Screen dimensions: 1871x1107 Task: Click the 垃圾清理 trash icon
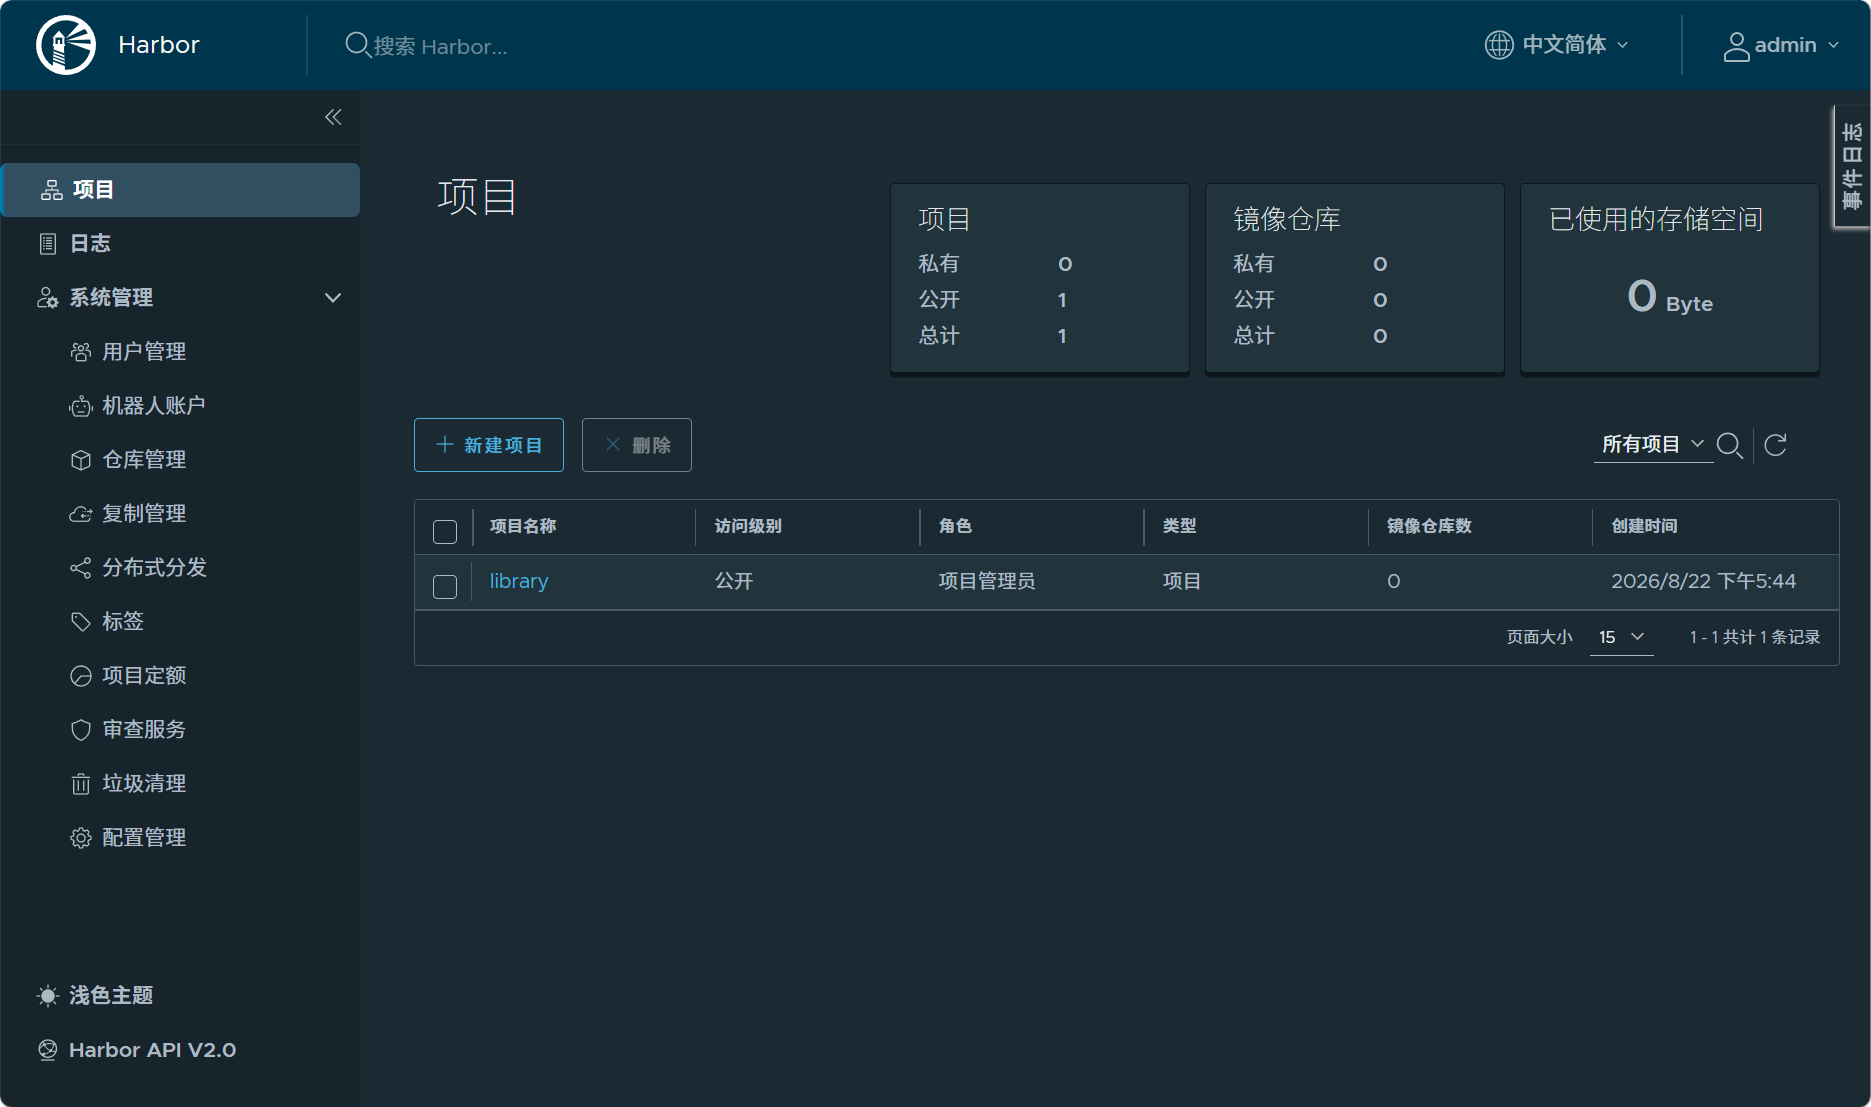(x=81, y=784)
